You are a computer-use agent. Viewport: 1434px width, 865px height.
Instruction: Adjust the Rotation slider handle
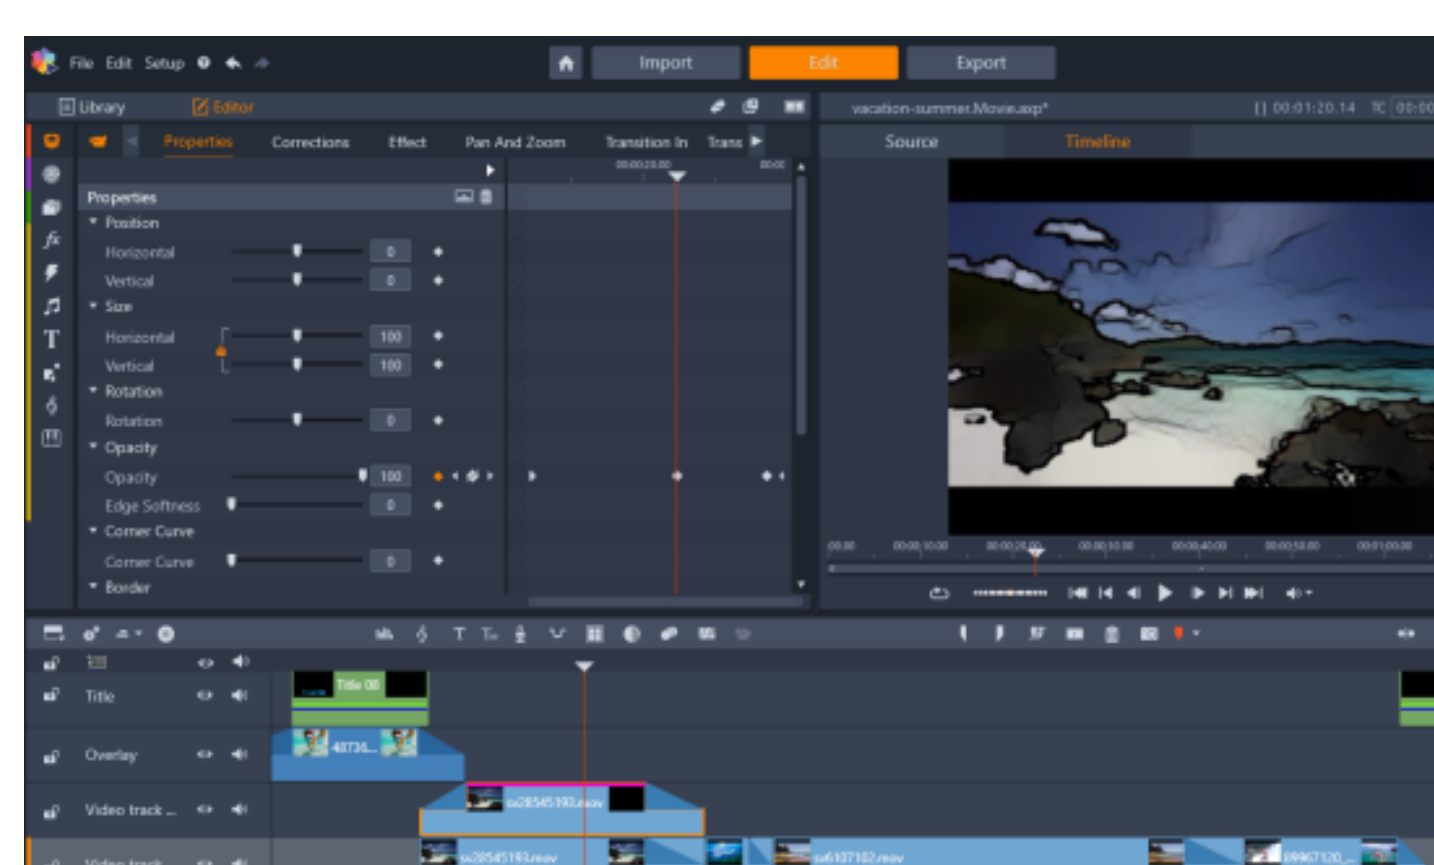pos(297,419)
